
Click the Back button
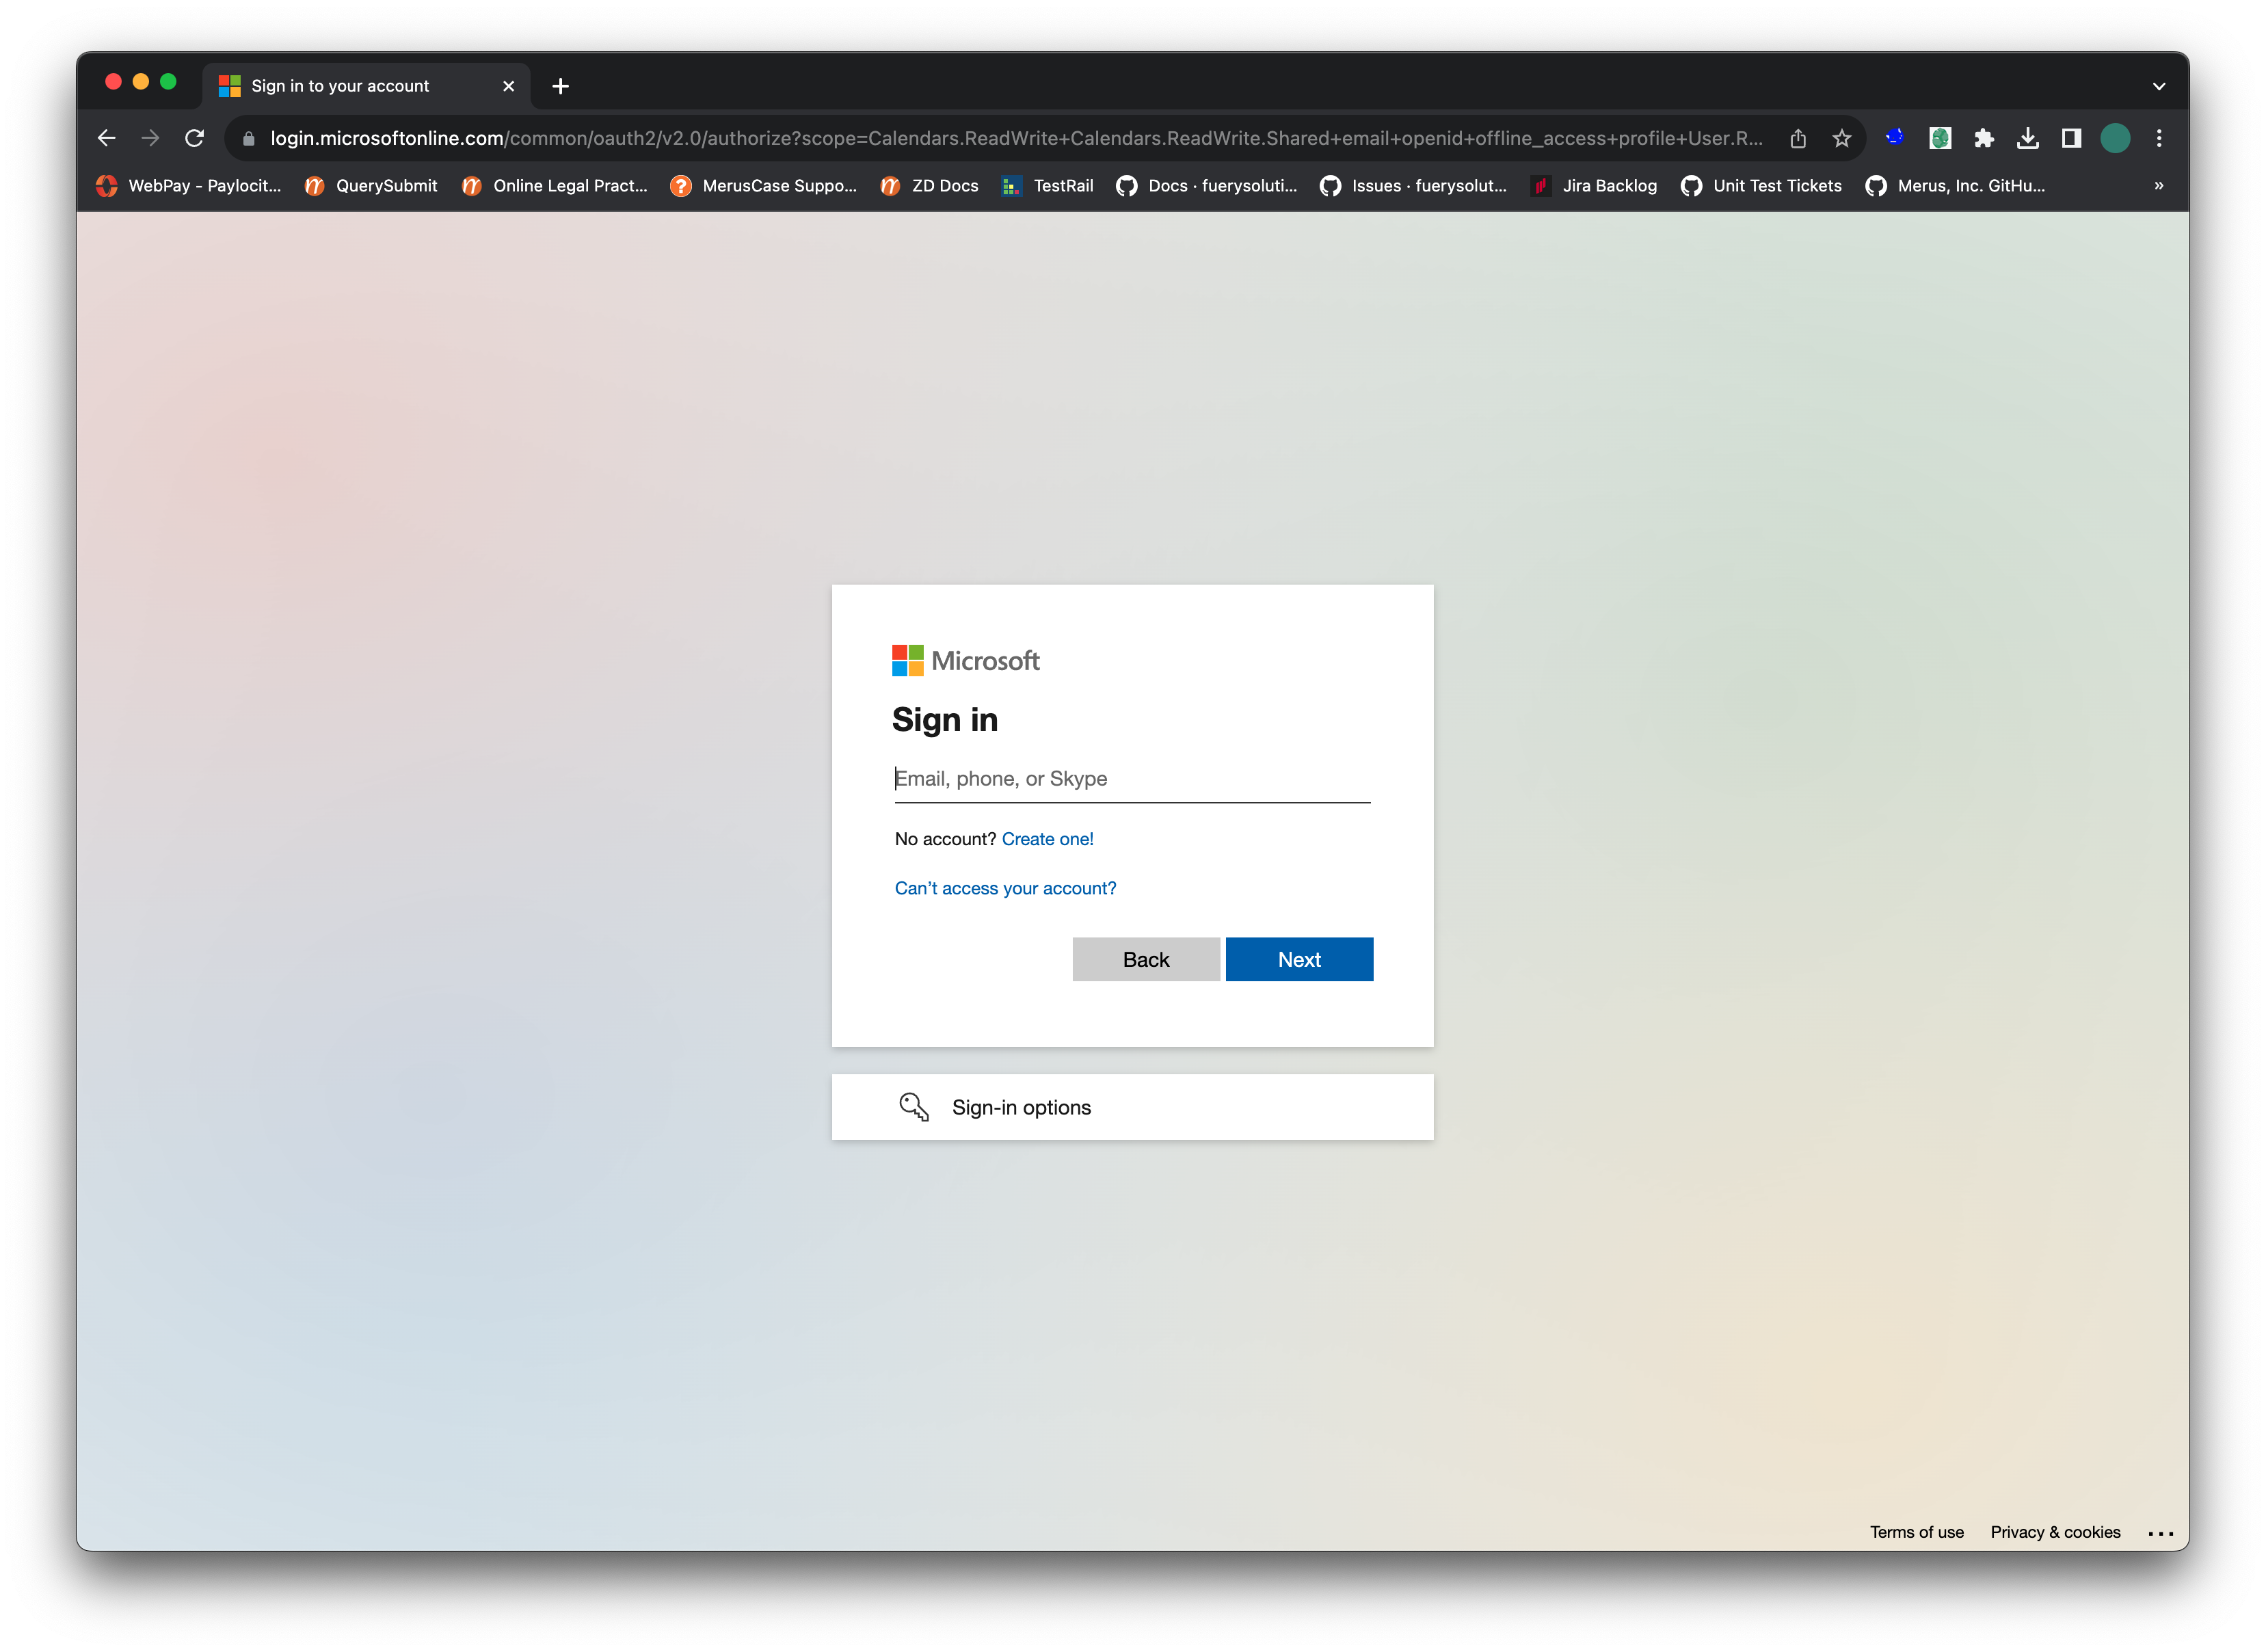point(1146,959)
